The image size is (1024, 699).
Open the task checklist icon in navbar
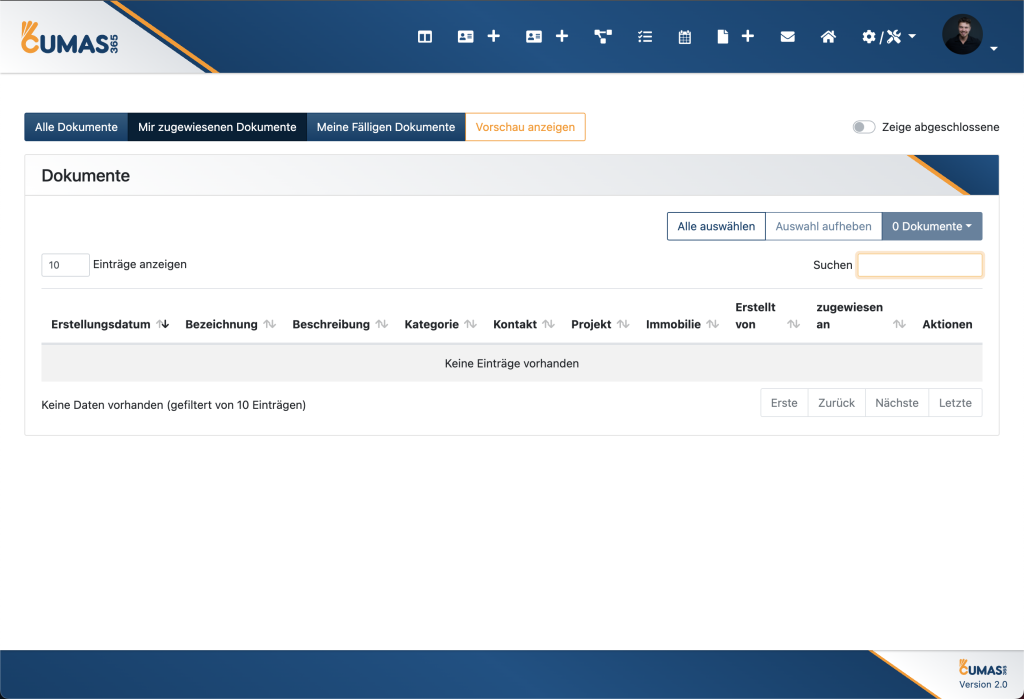coord(645,37)
